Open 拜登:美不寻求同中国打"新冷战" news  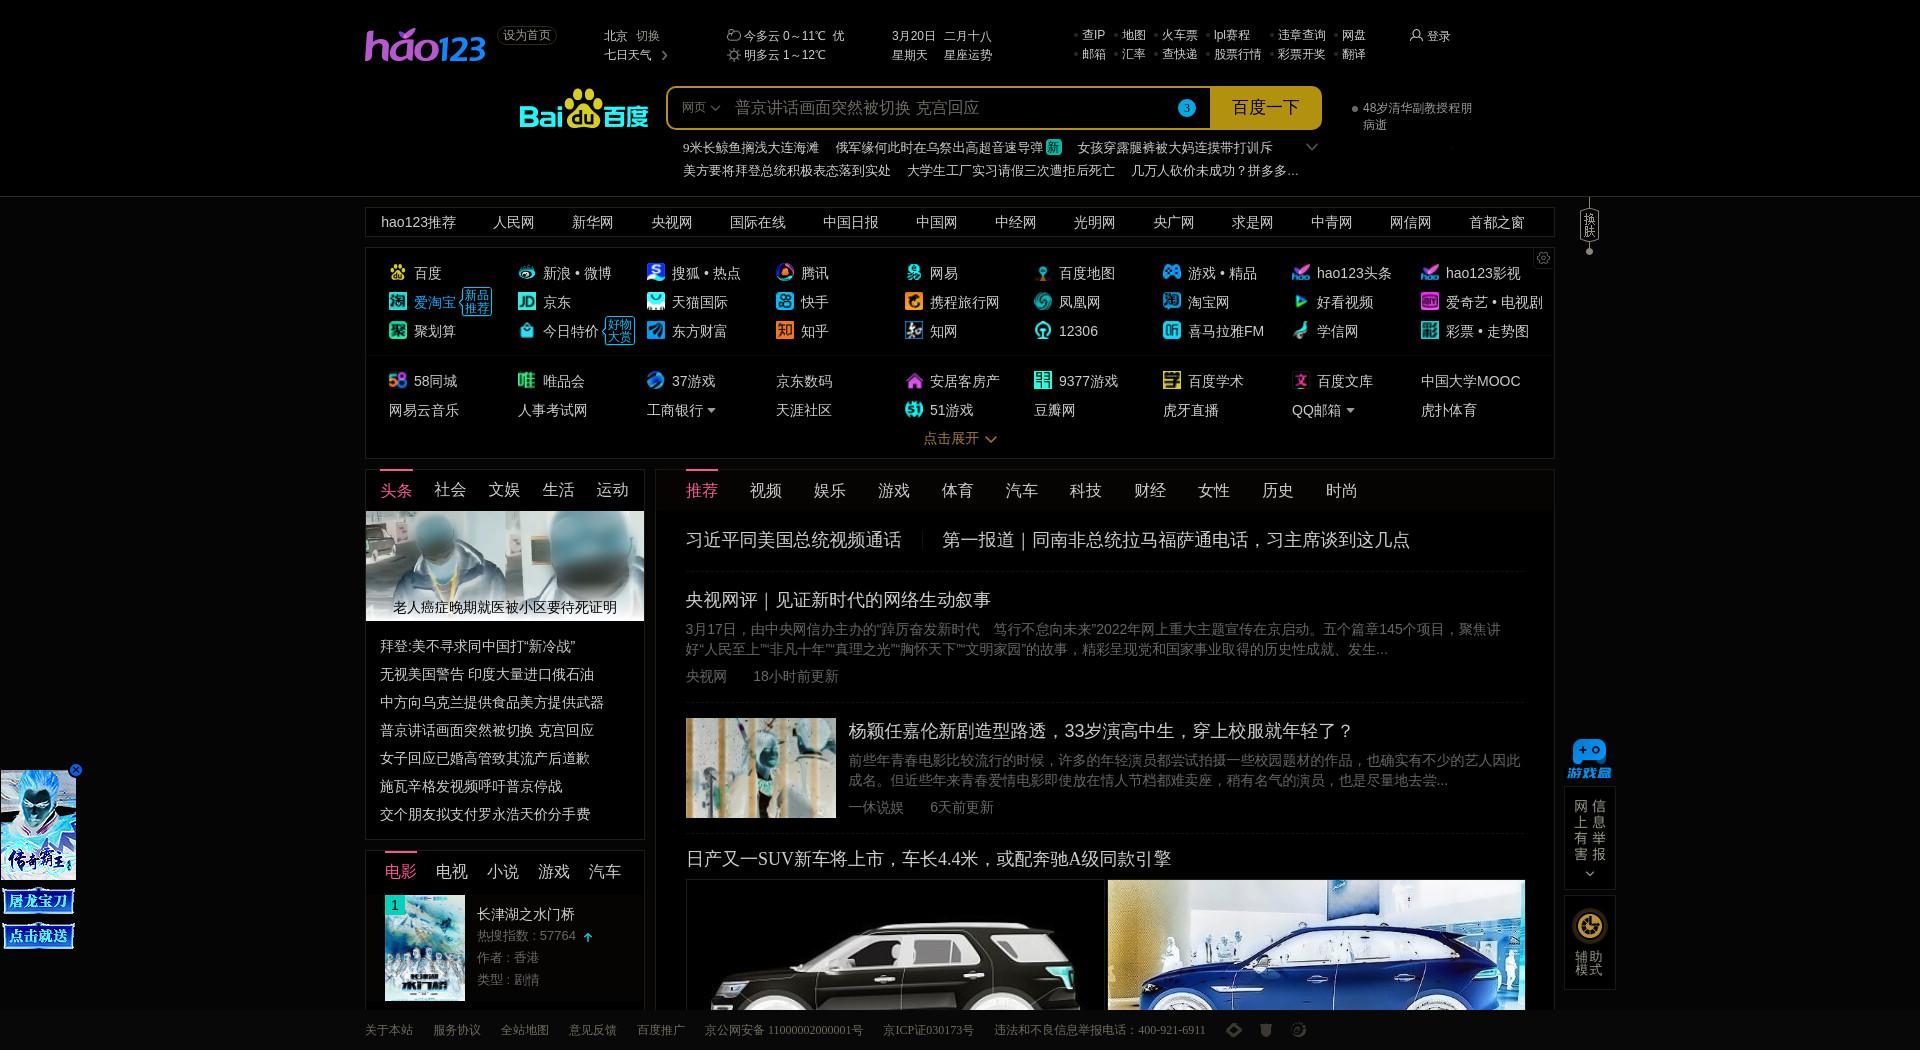(x=478, y=647)
